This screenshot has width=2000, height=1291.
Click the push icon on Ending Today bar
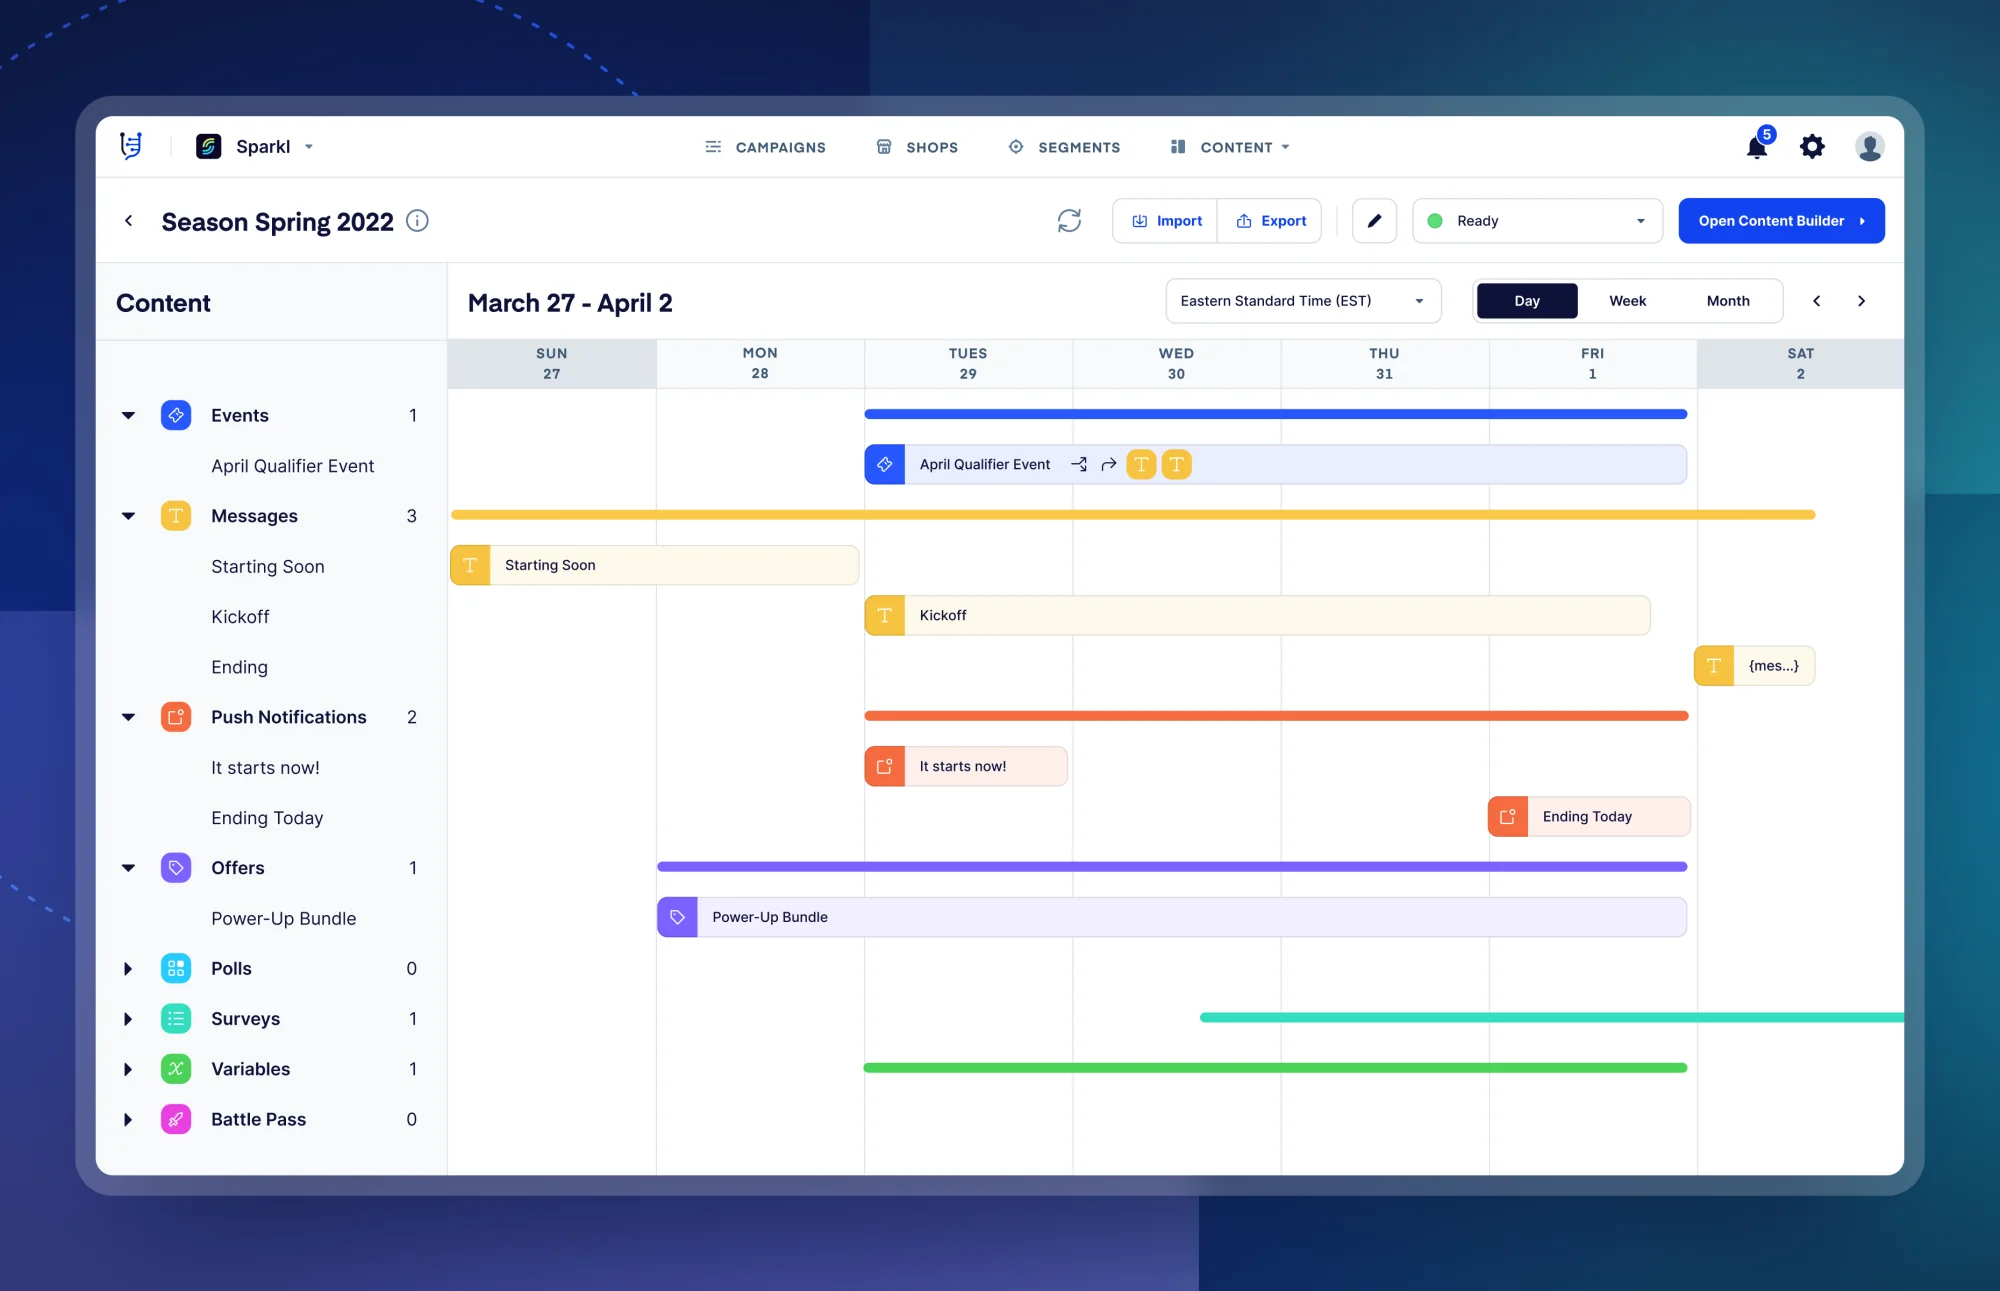pyautogui.click(x=1508, y=817)
